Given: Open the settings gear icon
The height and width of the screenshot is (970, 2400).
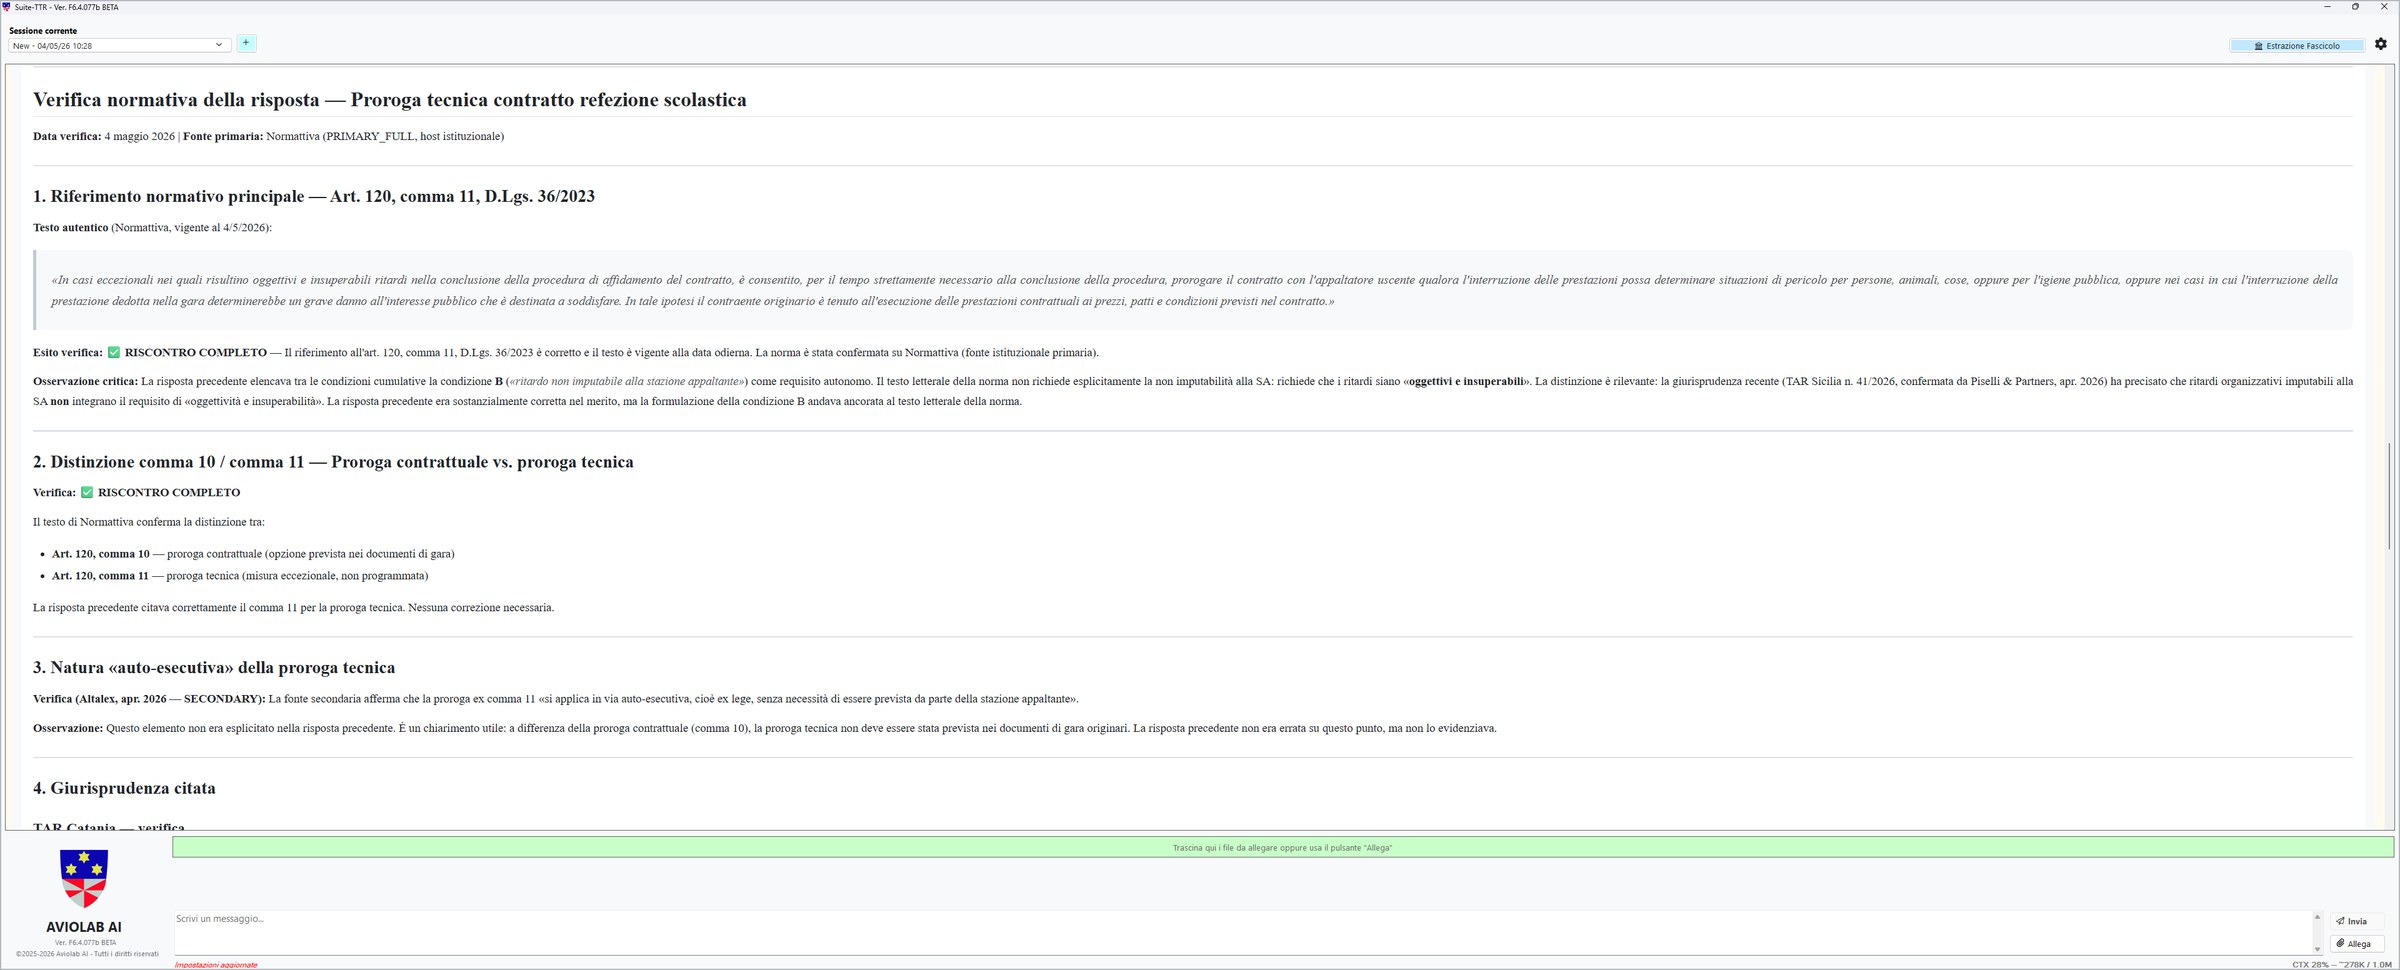Looking at the screenshot, I should pyautogui.click(x=2380, y=44).
